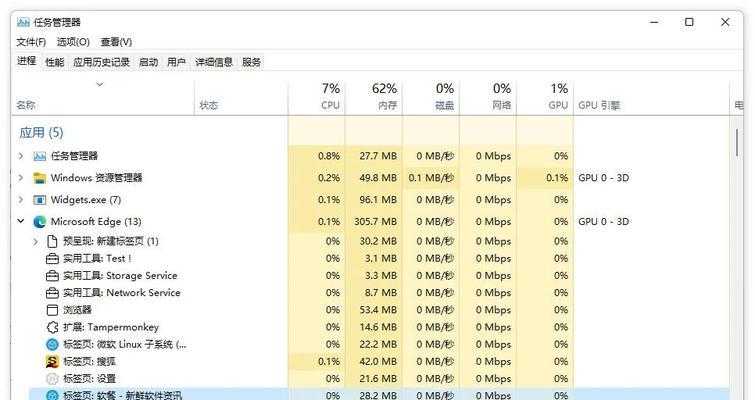Sort processes by the 内存 column header
Screen dimensions: 755x400
374,98
